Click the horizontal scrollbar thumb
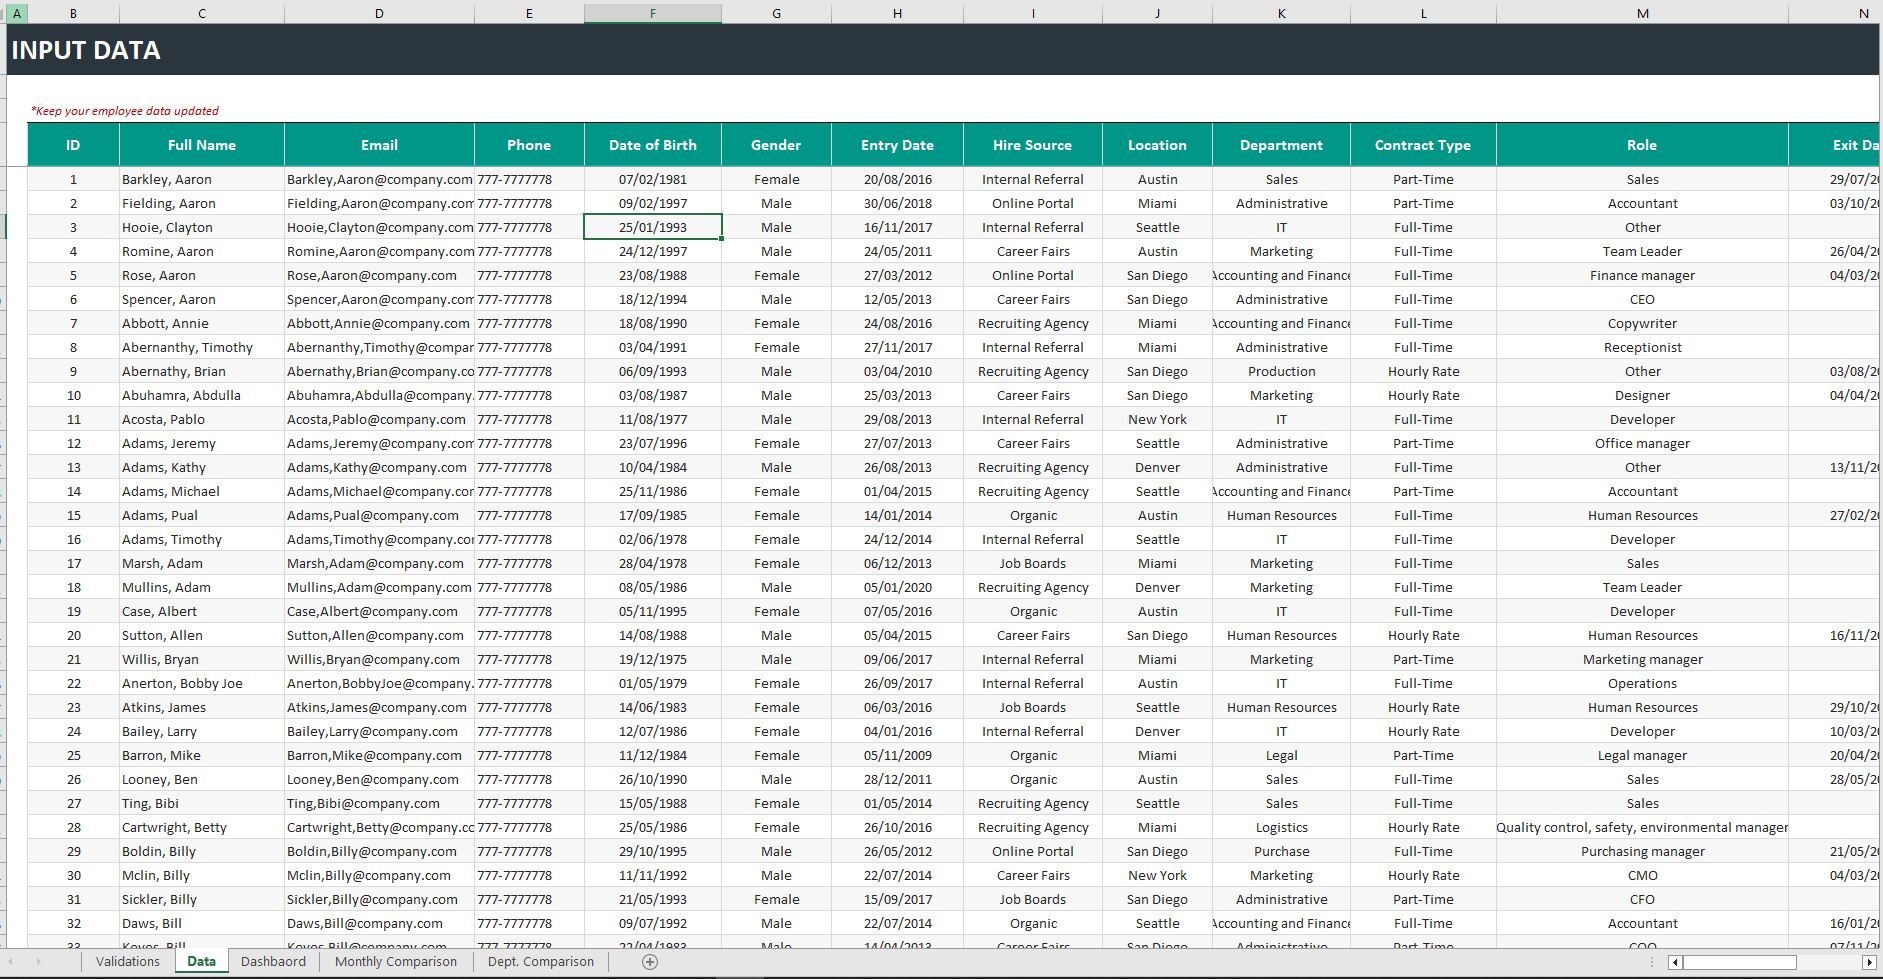1883x979 pixels. point(1740,962)
